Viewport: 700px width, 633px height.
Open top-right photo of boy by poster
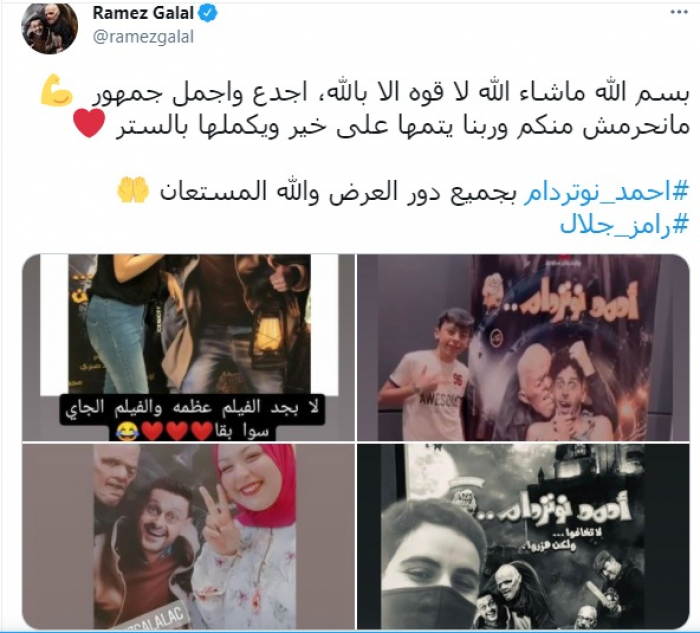coord(523,347)
